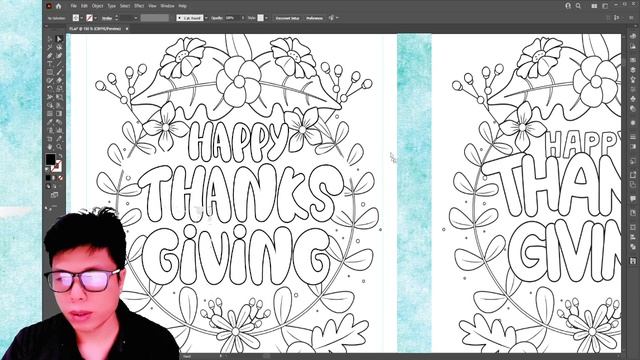The image size is (640, 360).
Task: Select the Pen tool
Action: [x=50, y=56]
